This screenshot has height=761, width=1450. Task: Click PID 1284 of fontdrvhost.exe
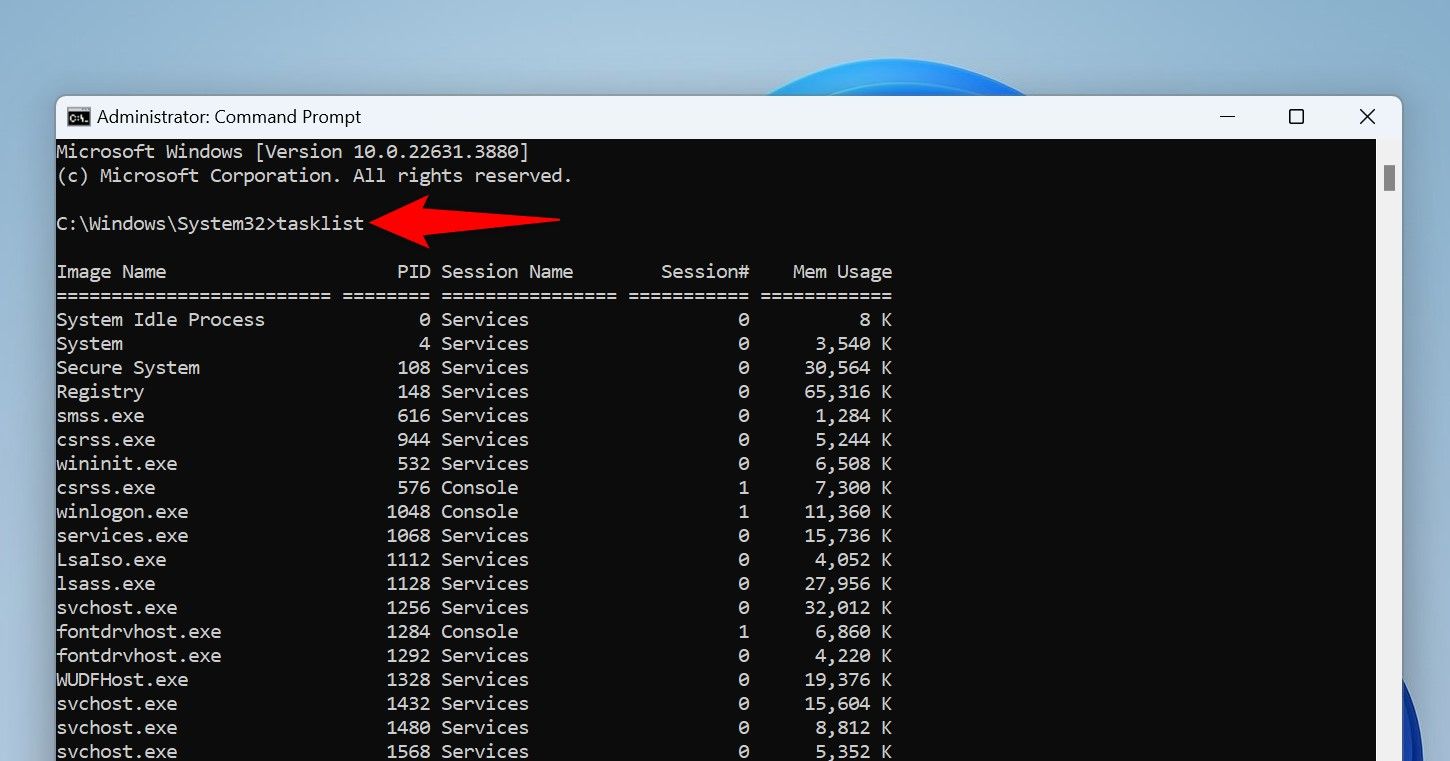click(408, 632)
